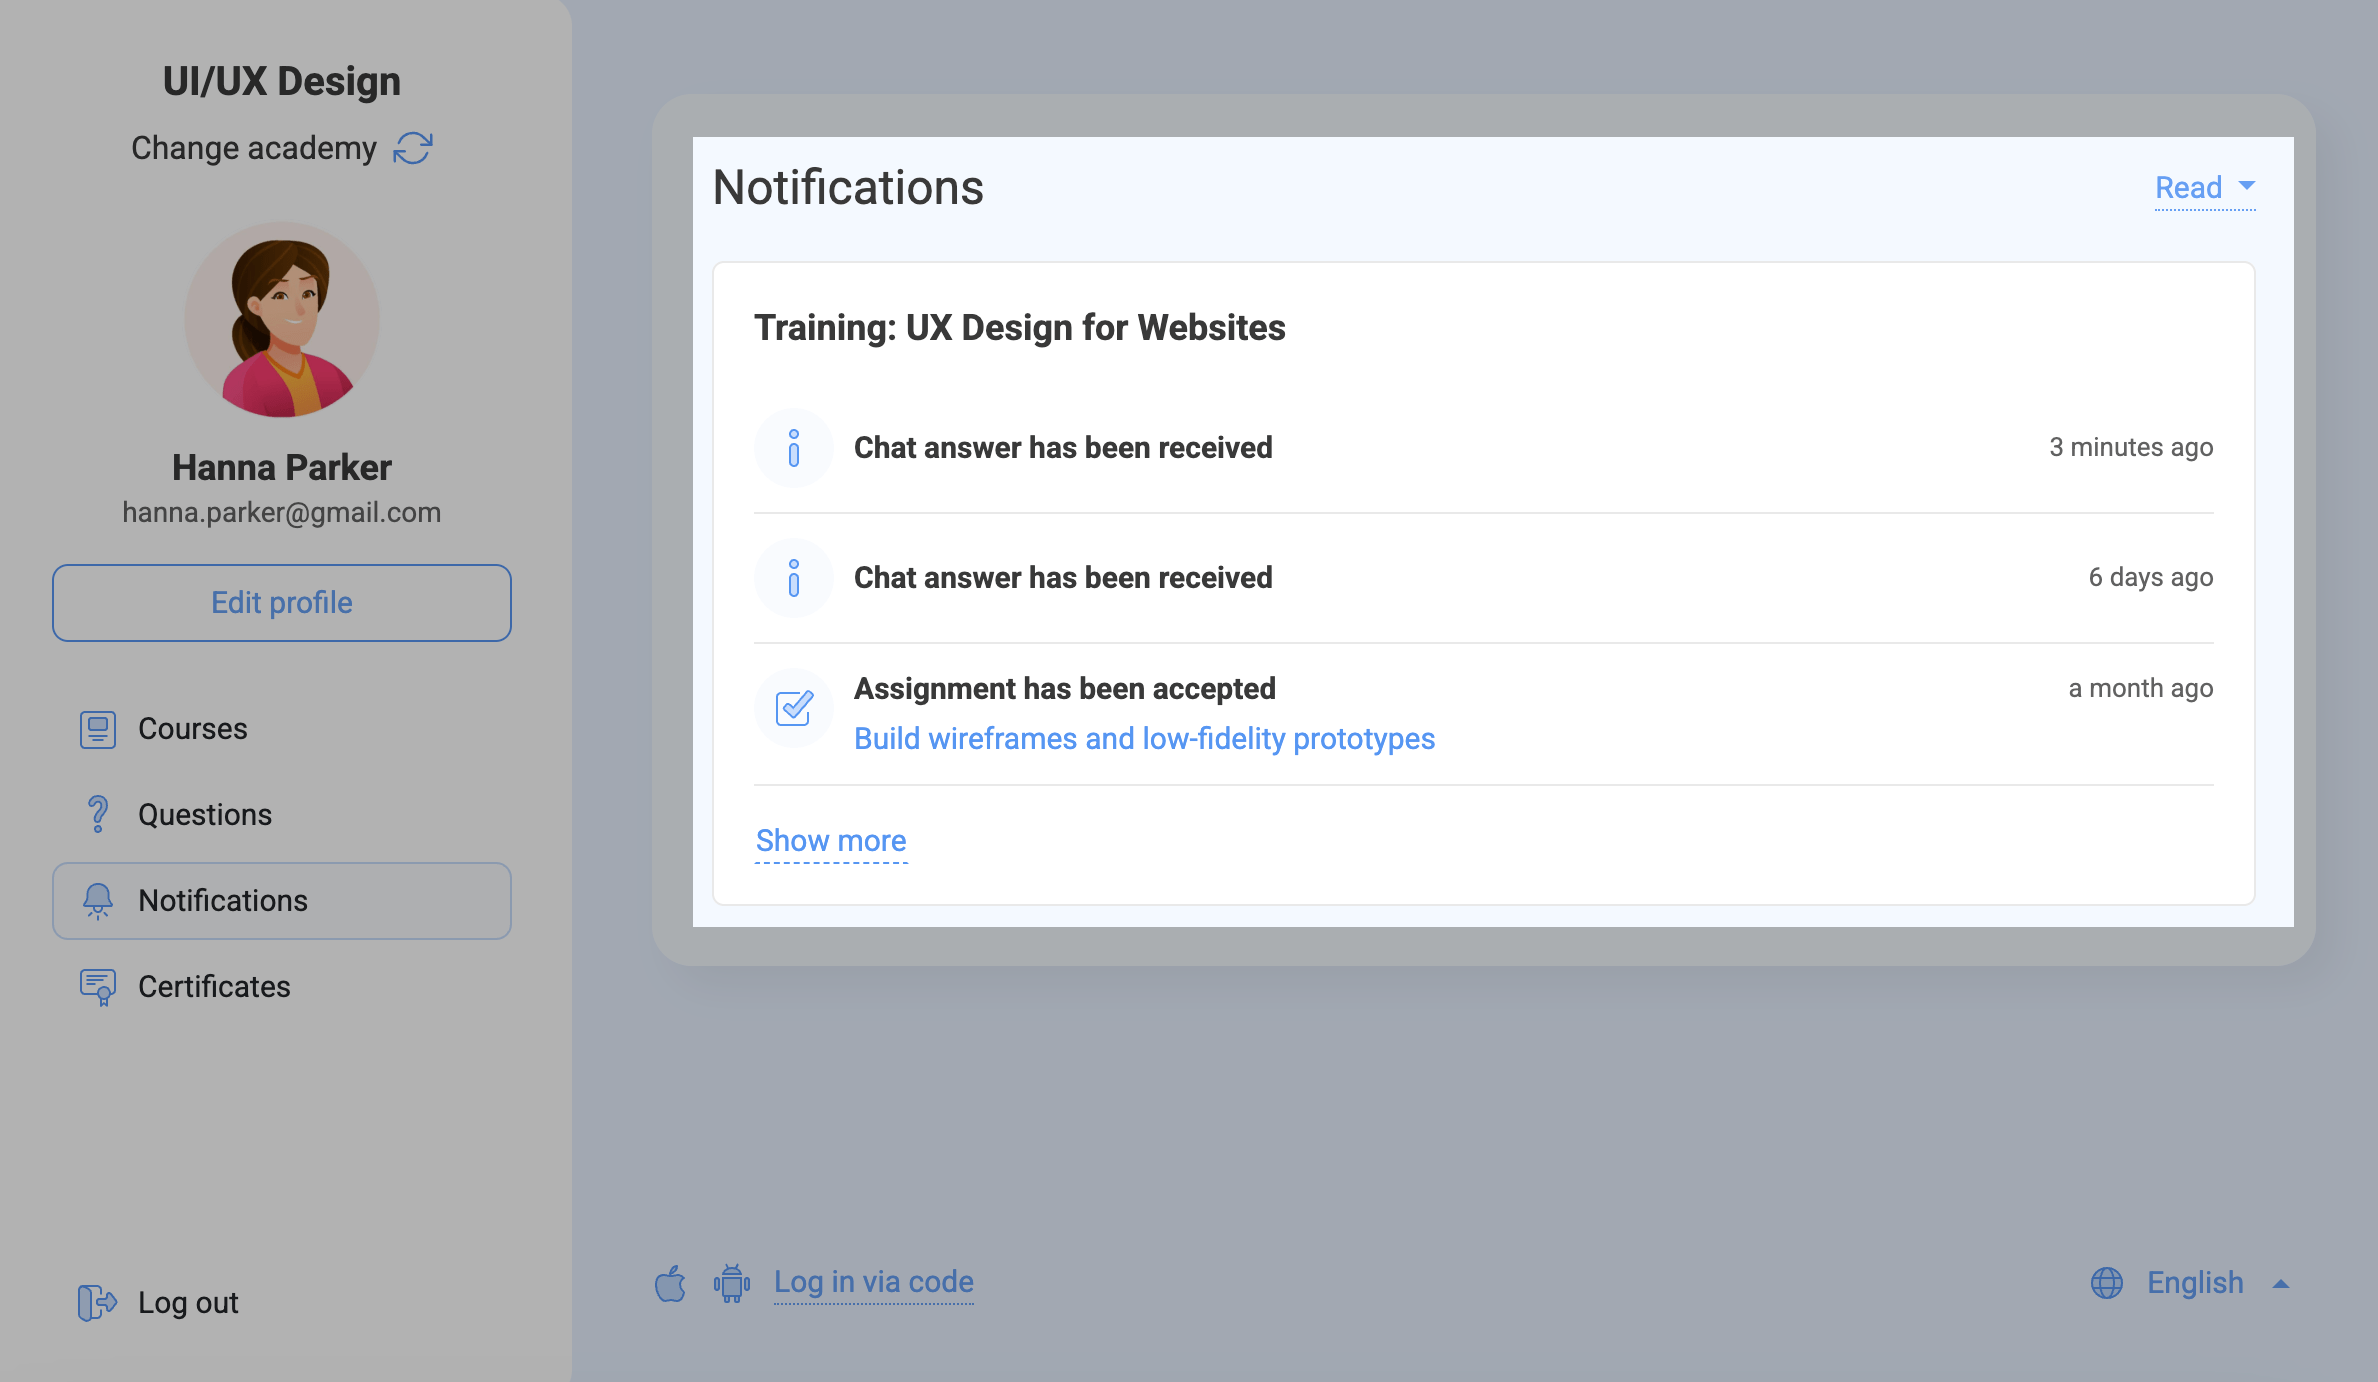
Task: Click the Courses sidebar icon
Action: pos(98,729)
